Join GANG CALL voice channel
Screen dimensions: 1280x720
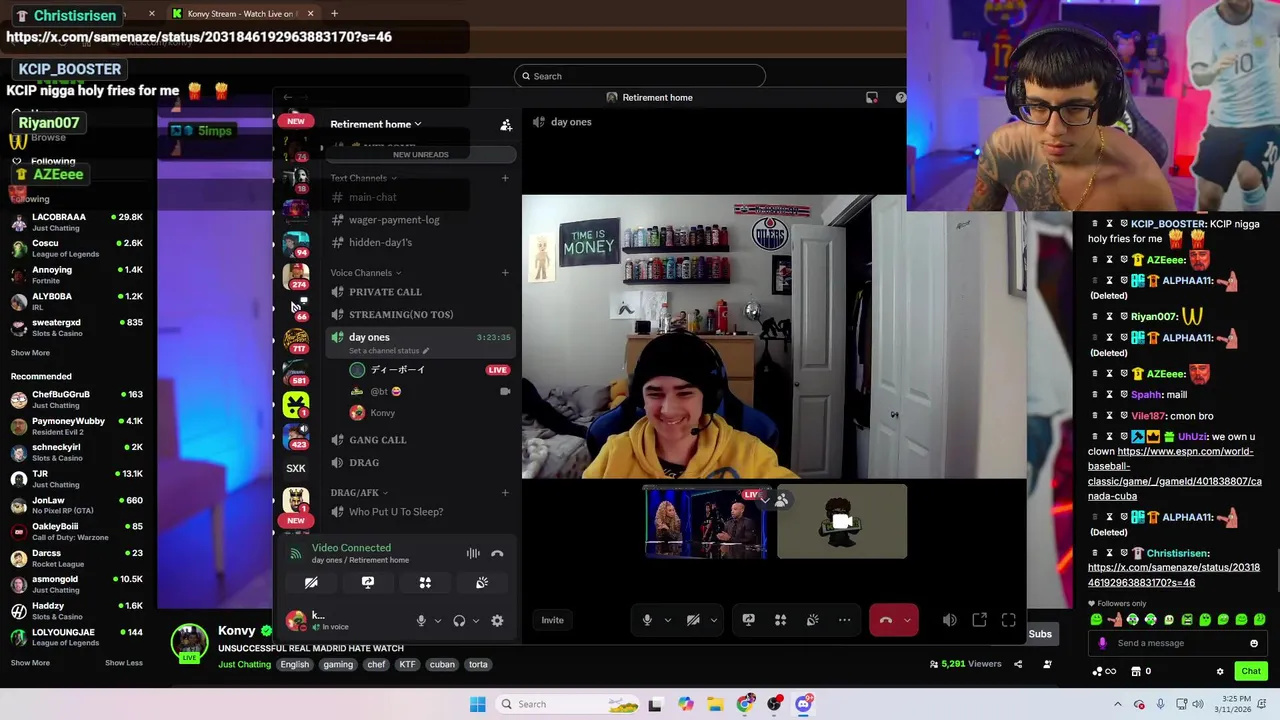coord(420,440)
